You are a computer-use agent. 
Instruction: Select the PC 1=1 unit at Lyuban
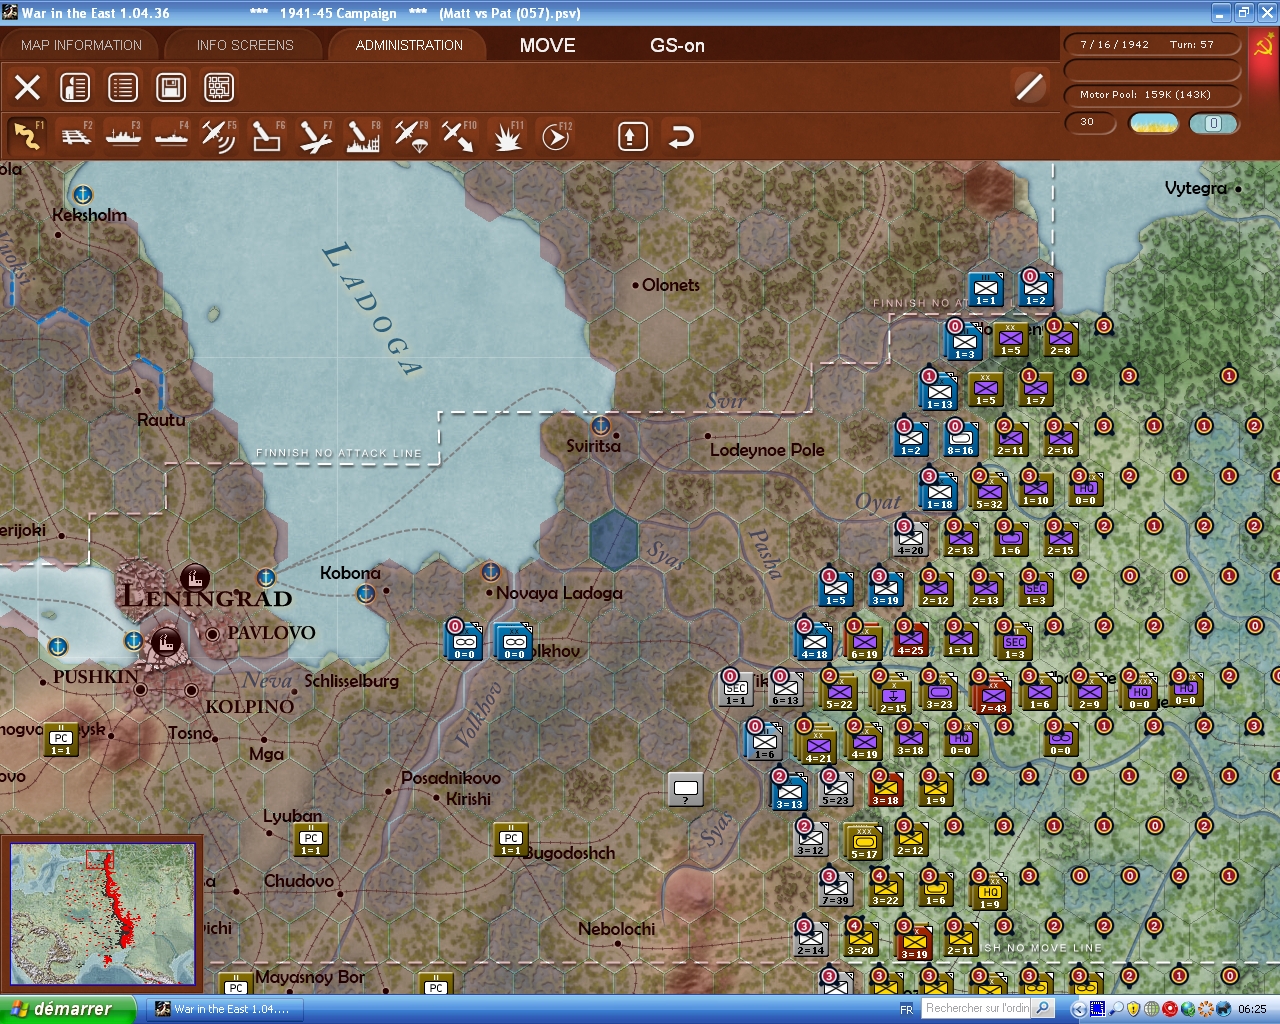311,840
